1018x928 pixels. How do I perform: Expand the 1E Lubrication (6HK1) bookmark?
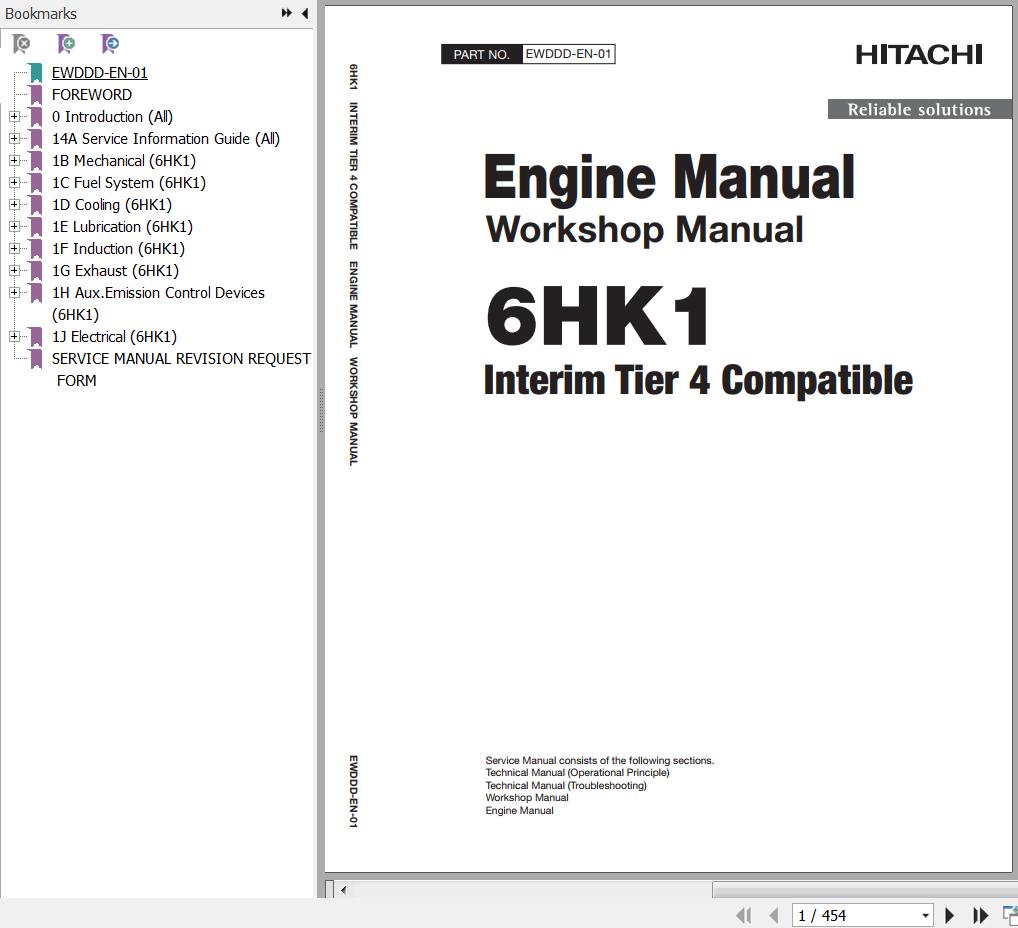[14, 227]
